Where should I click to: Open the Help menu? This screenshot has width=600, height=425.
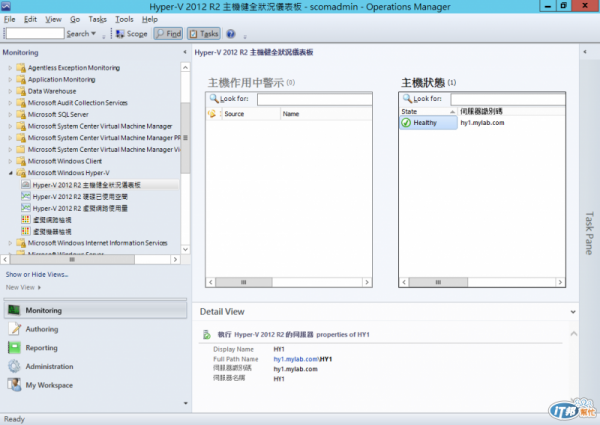pos(150,19)
